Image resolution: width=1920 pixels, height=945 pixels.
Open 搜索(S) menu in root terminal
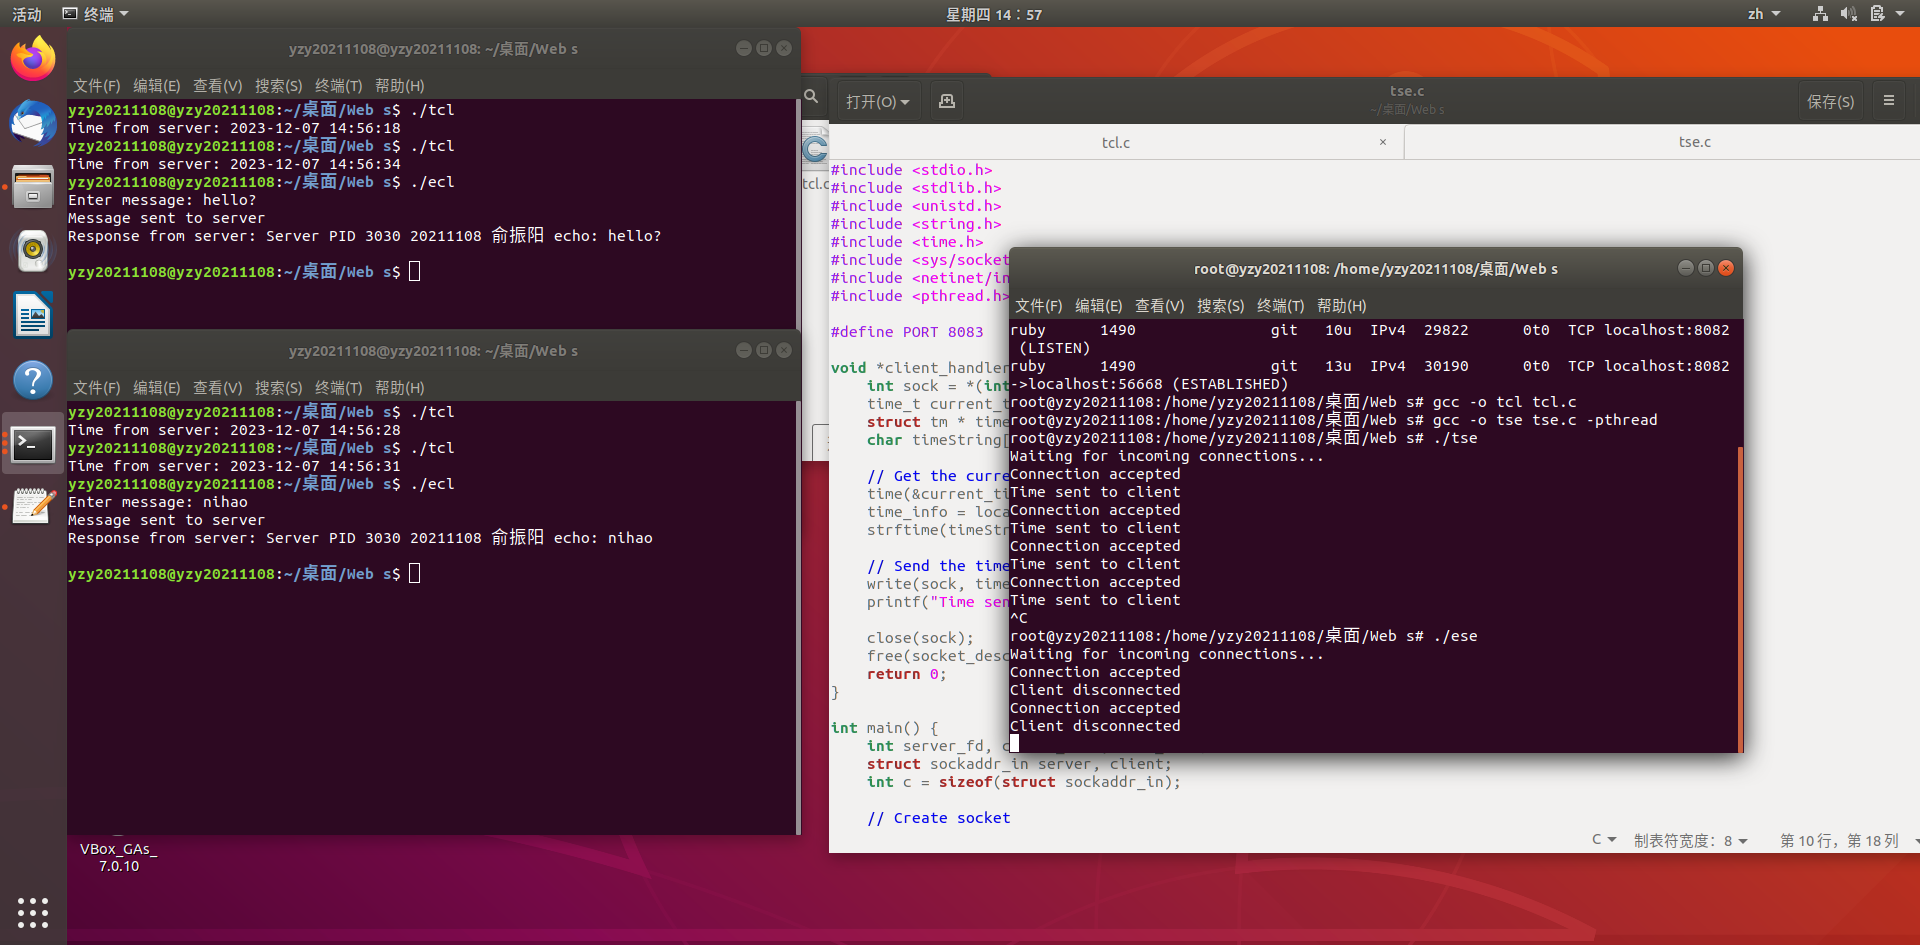(1221, 306)
